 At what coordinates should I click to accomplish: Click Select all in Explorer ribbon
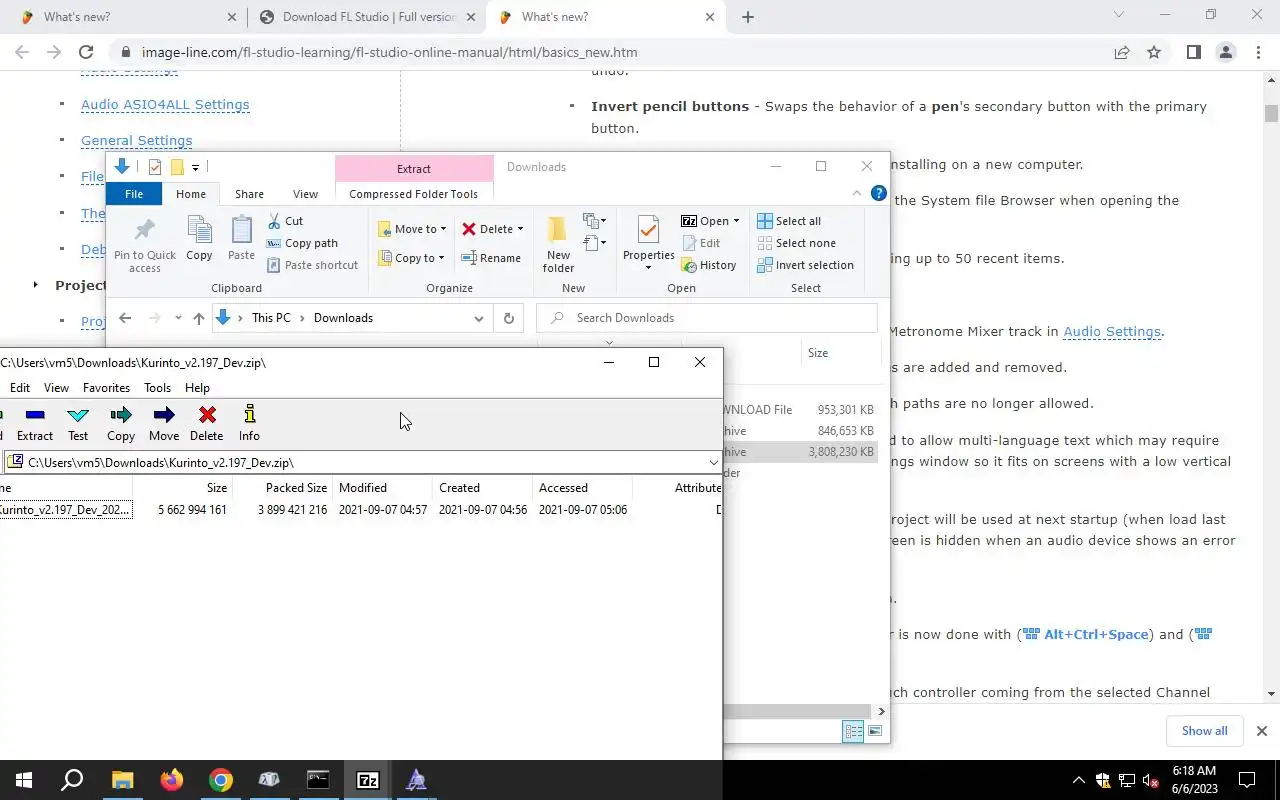tap(789, 221)
